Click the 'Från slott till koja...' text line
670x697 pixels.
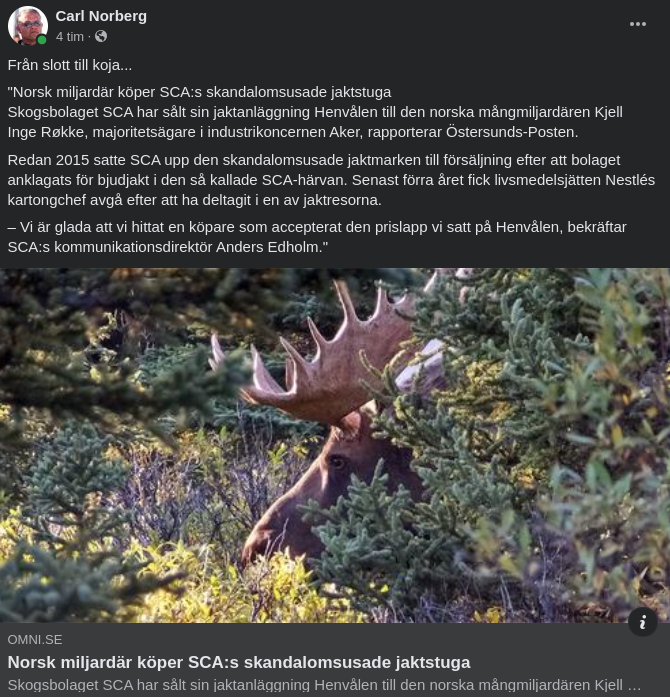tap(69, 65)
